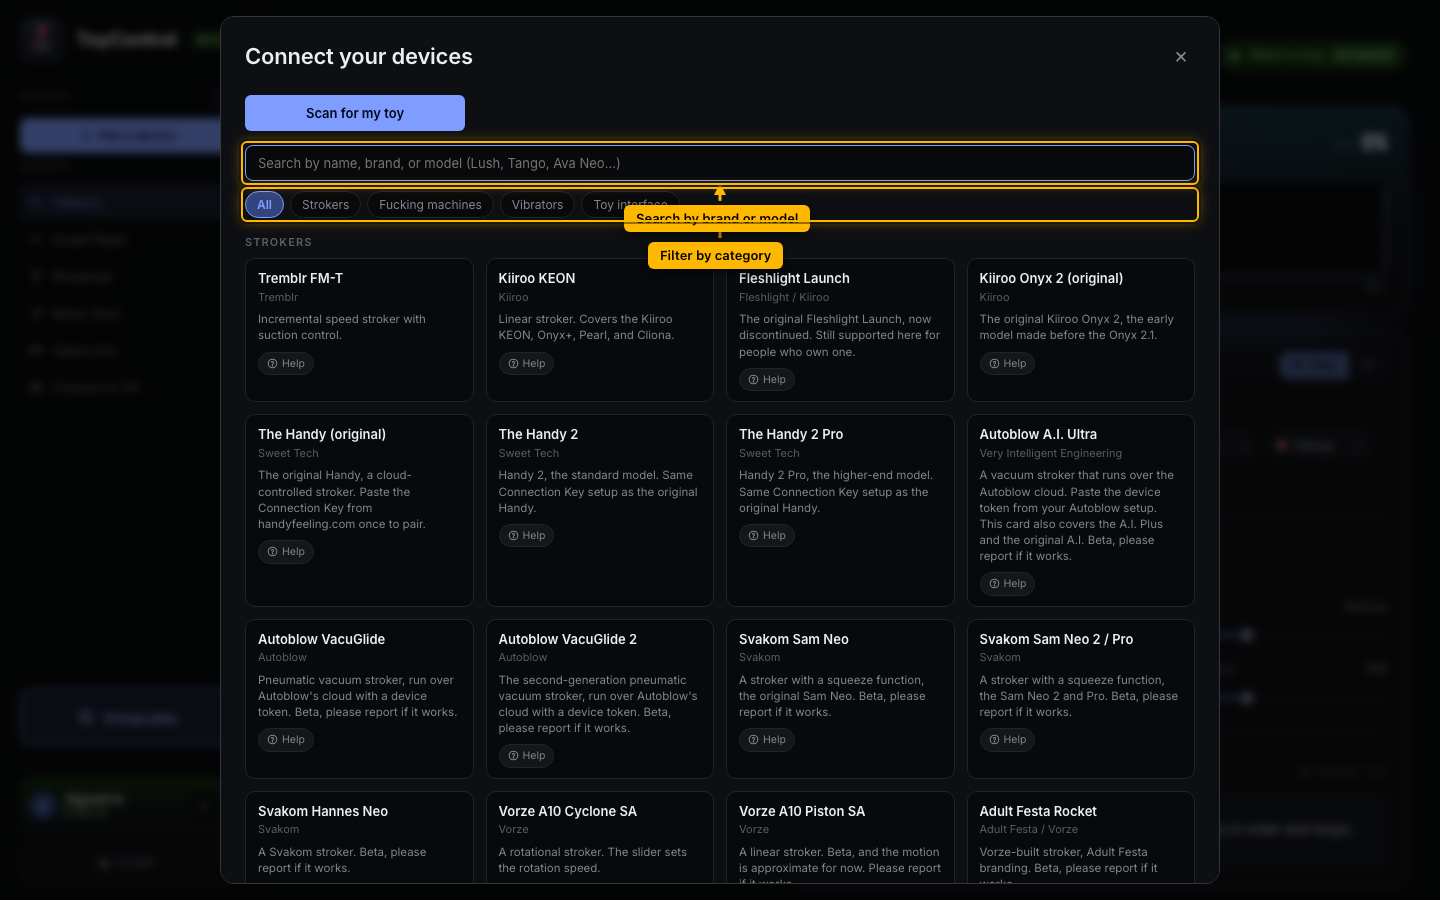Select the Fleshlight Launch card title
This screenshot has height=900, width=1440.
pyautogui.click(x=794, y=278)
